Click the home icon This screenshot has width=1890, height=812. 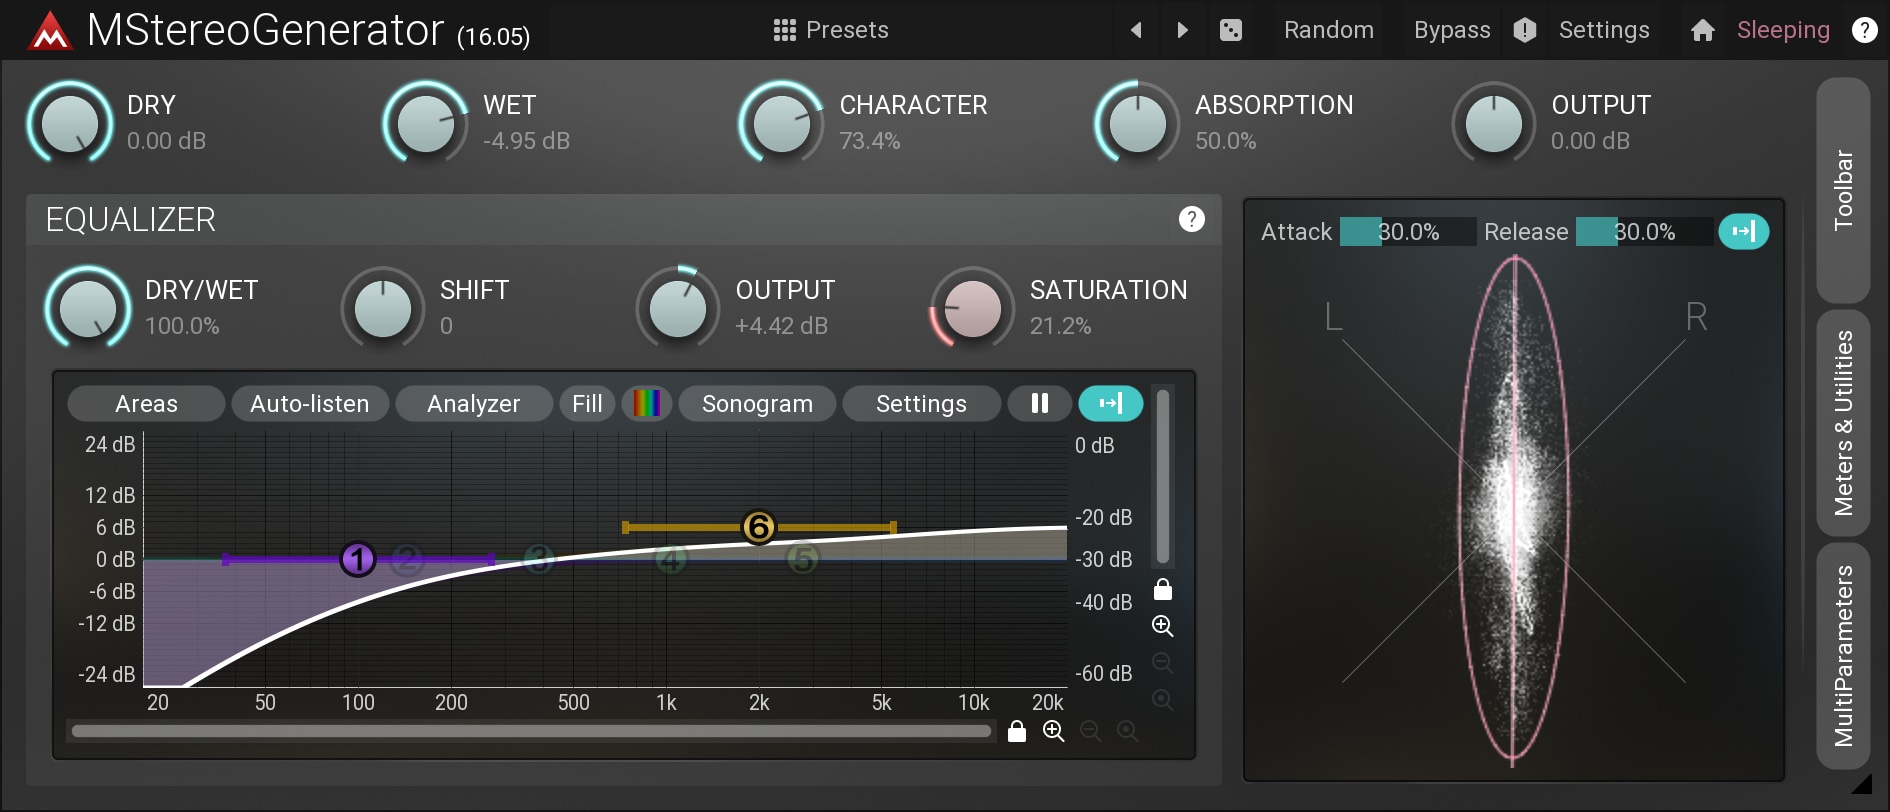click(x=1703, y=31)
